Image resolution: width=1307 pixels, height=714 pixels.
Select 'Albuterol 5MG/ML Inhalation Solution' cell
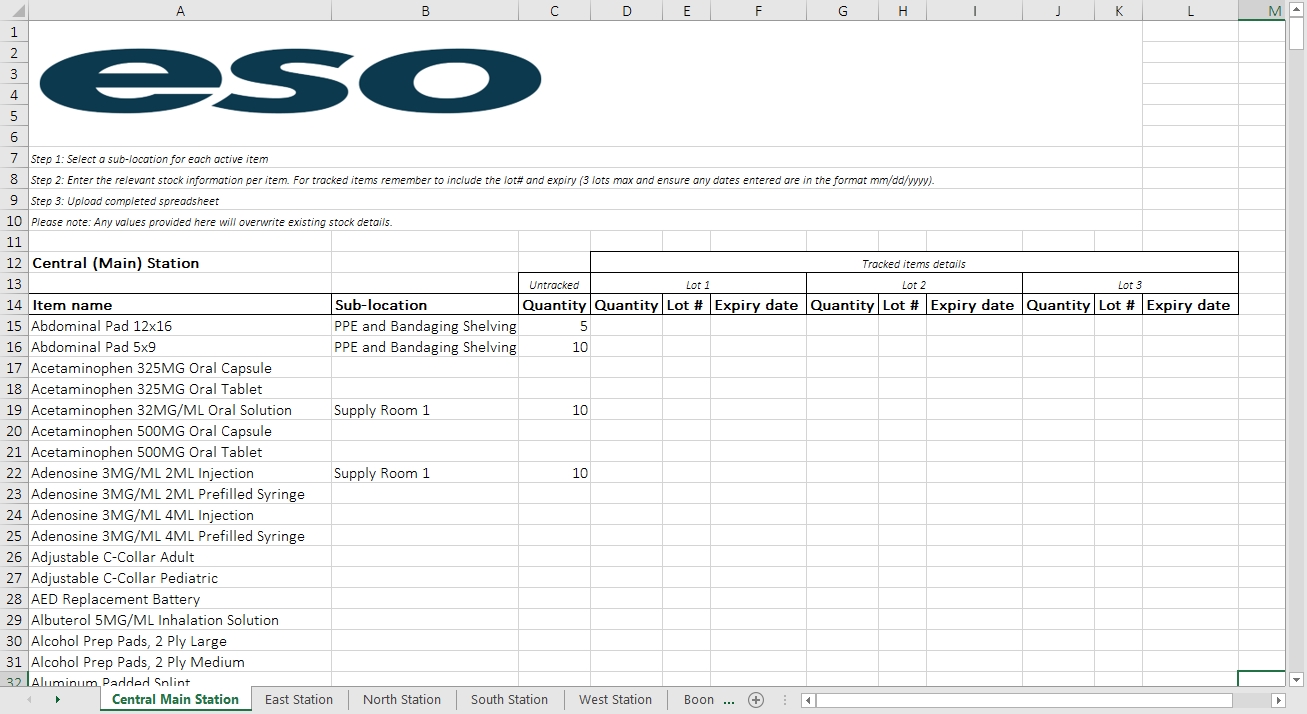(180, 620)
